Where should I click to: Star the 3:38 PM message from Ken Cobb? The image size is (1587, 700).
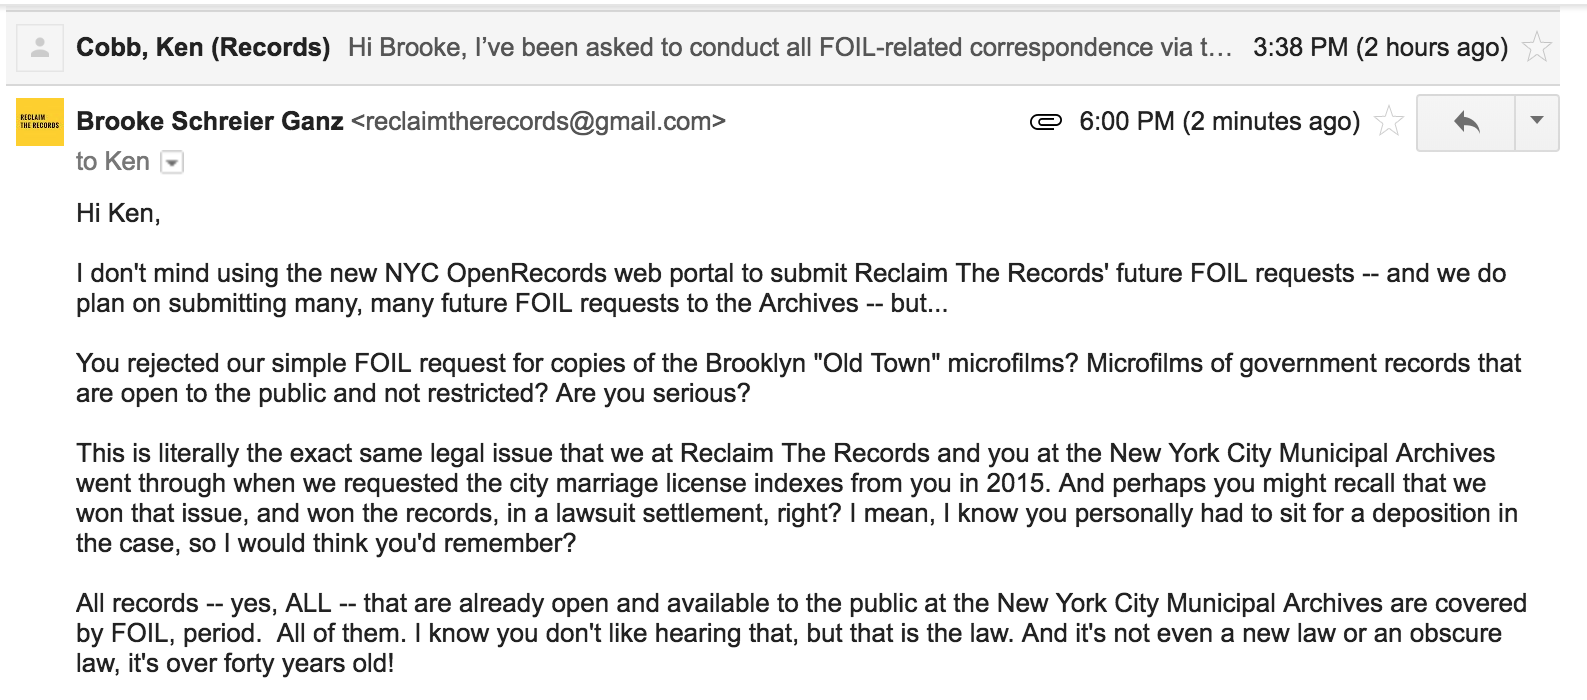pyautogui.click(x=1536, y=47)
